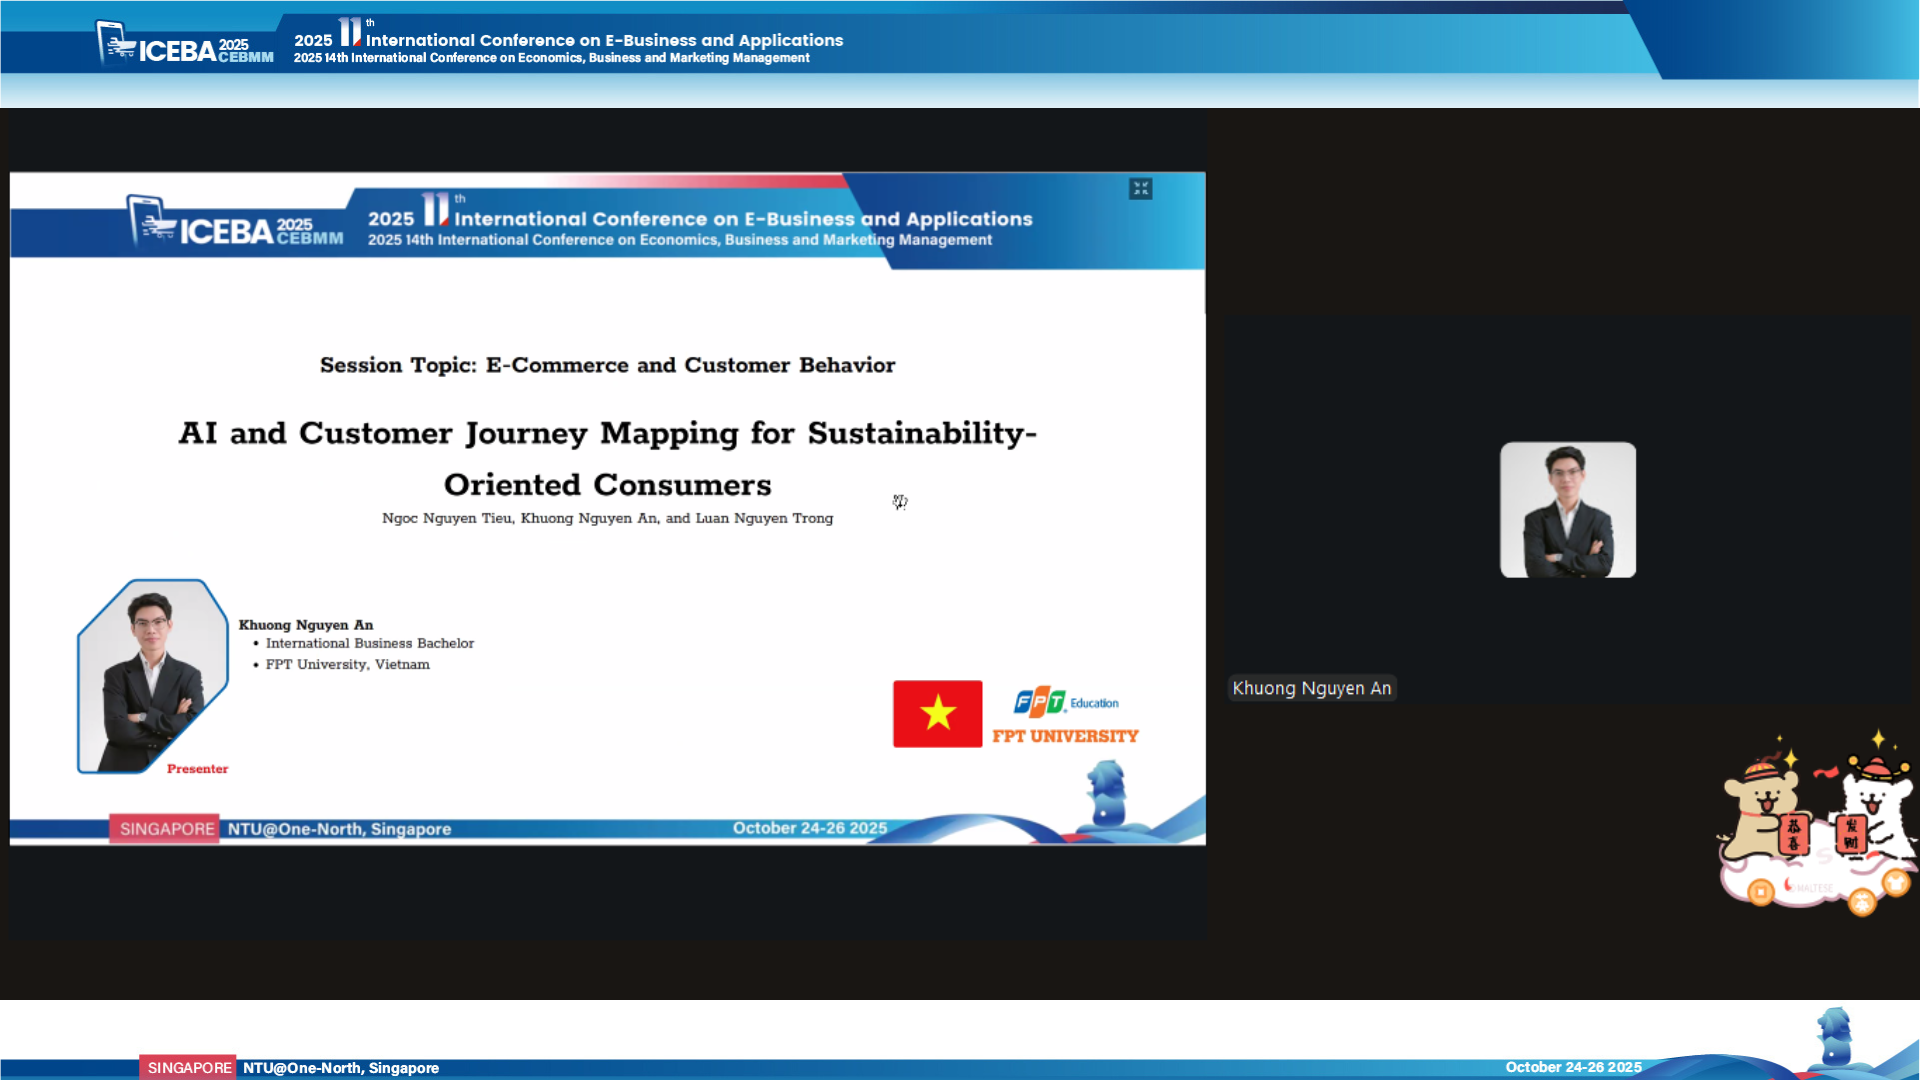Click the NTU@One-North, Singapore text on the slide footer
The width and height of the screenshot is (1920, 1080).
click(x=339, y=829)
